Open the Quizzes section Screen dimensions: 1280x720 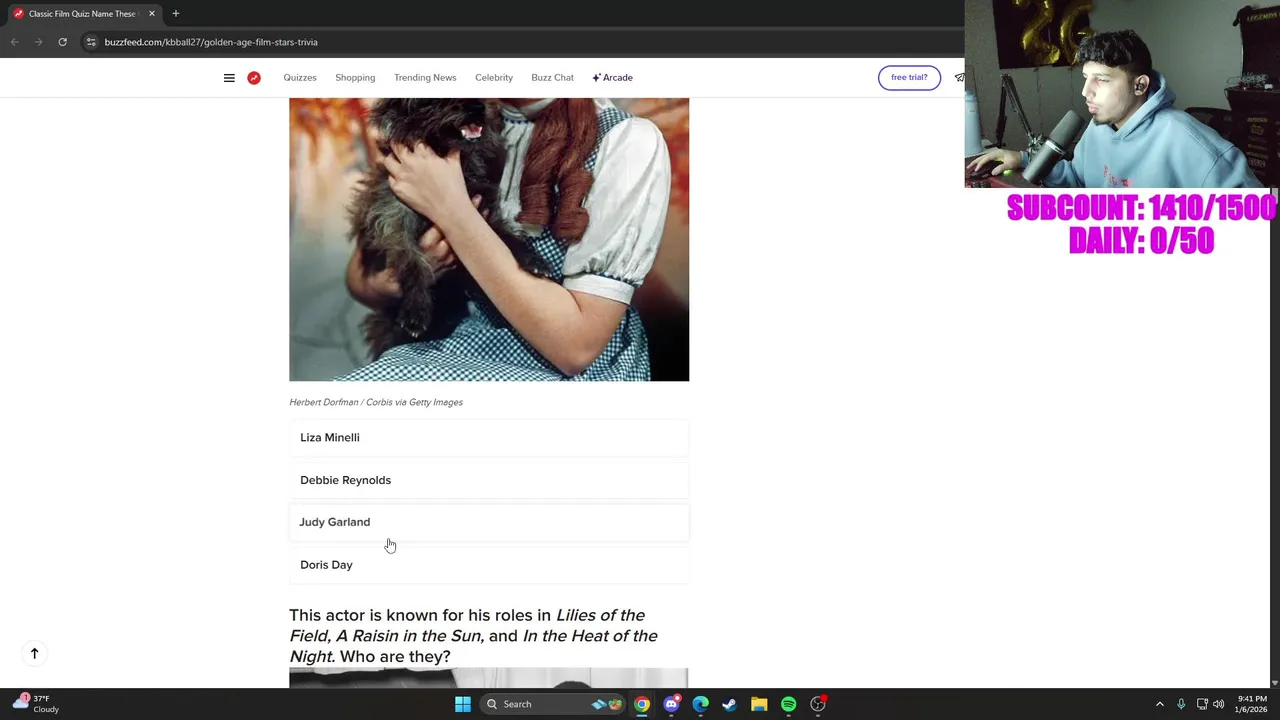click(x=300, y=77)
